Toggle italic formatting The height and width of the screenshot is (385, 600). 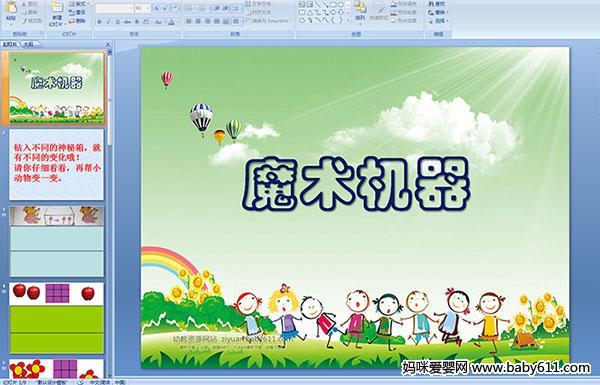pyautogui.click(x=108, y=22)
